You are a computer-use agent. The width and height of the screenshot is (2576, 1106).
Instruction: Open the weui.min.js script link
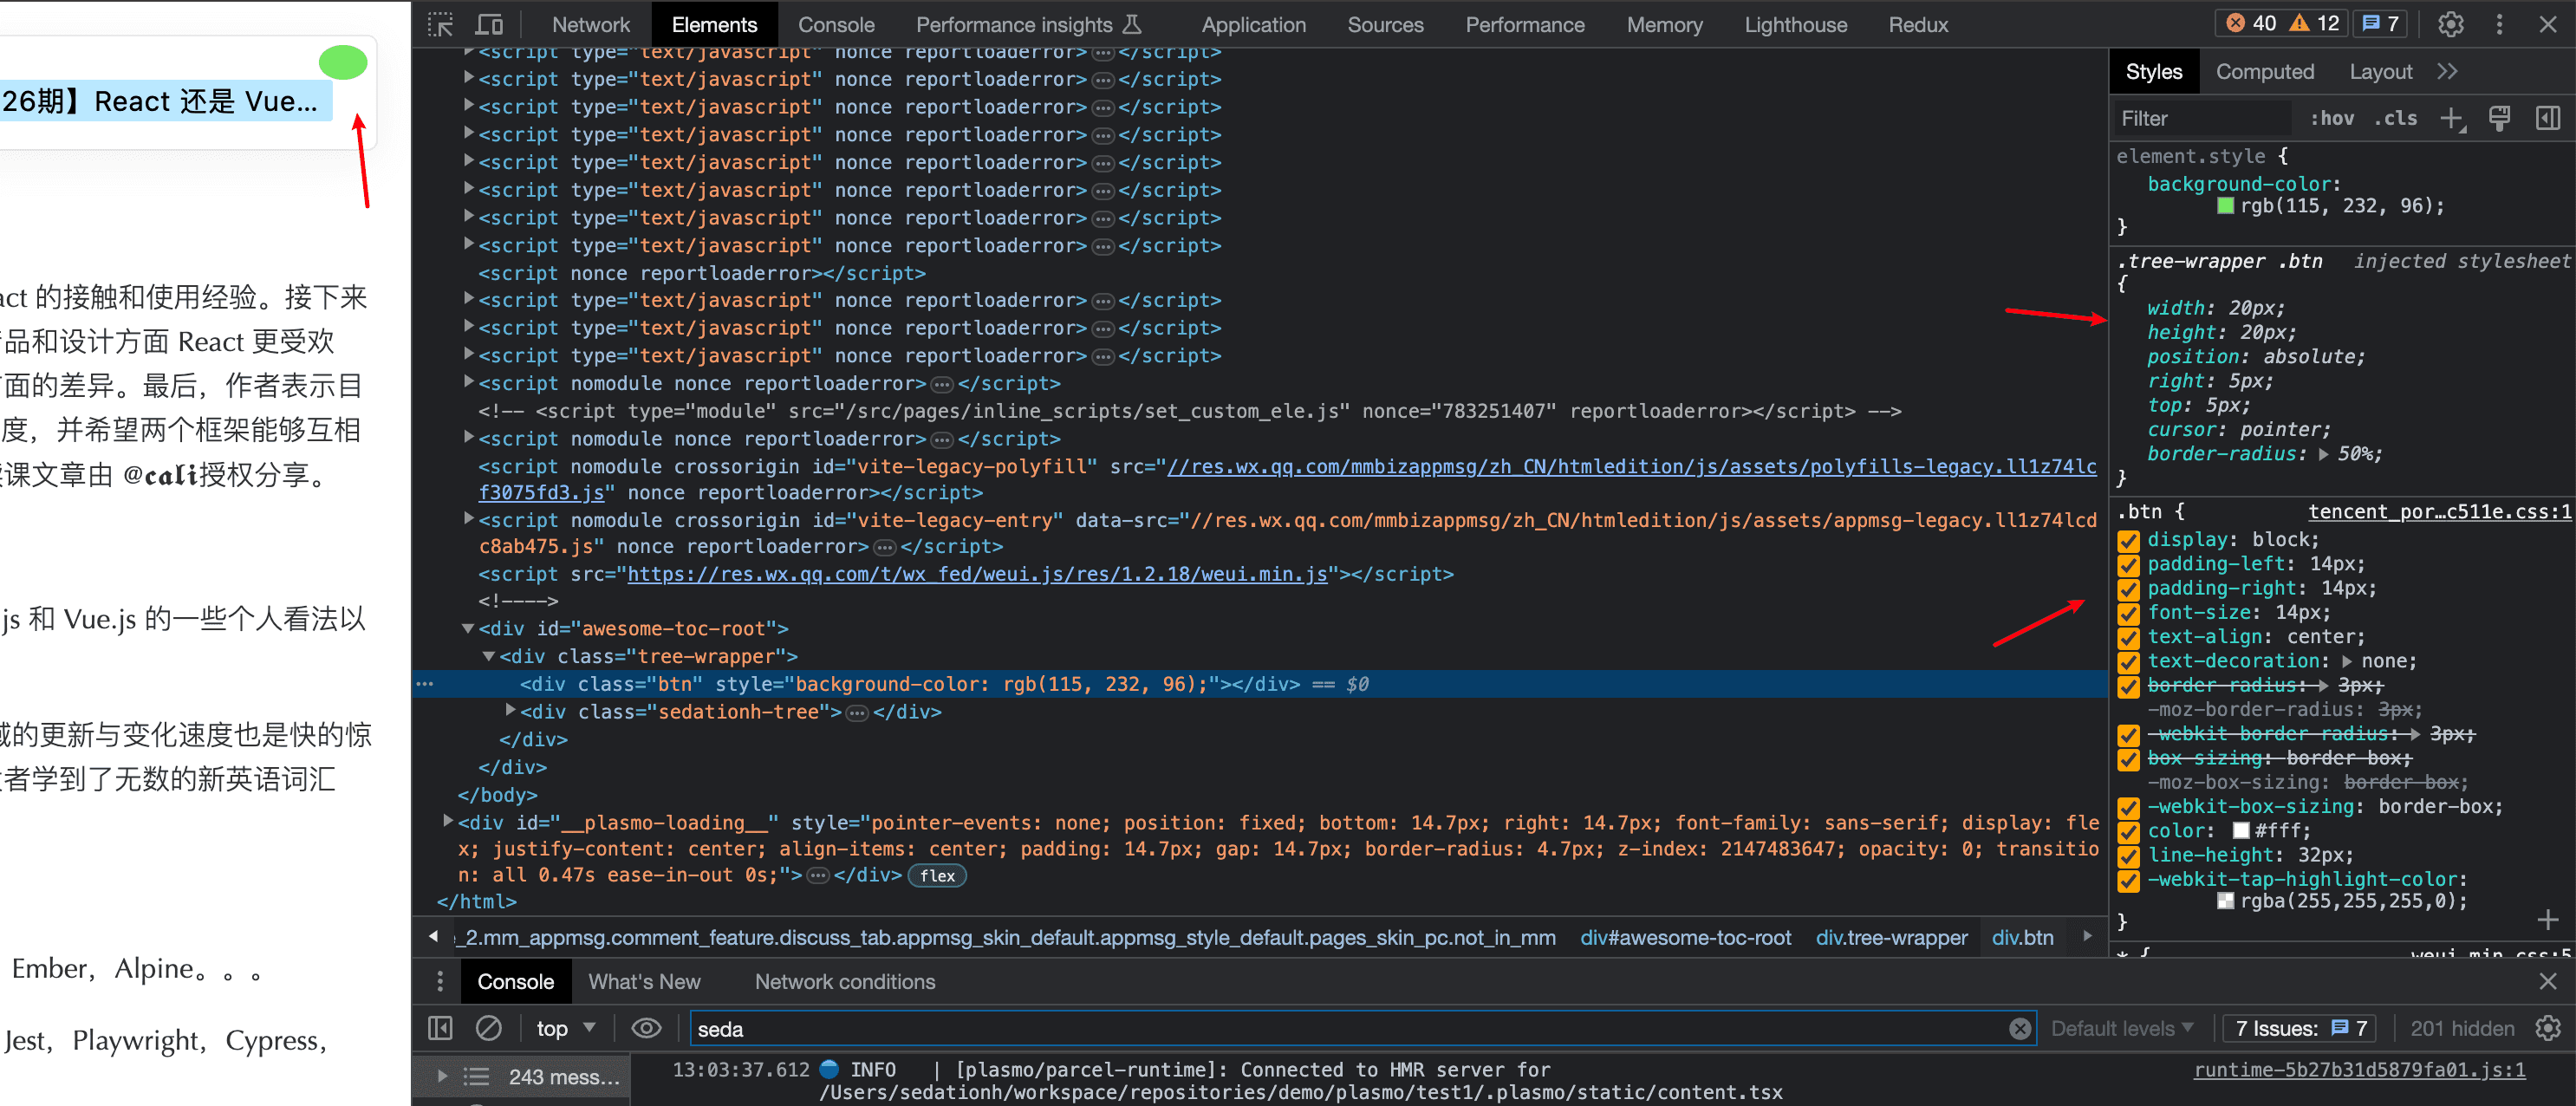coord(976,574)
